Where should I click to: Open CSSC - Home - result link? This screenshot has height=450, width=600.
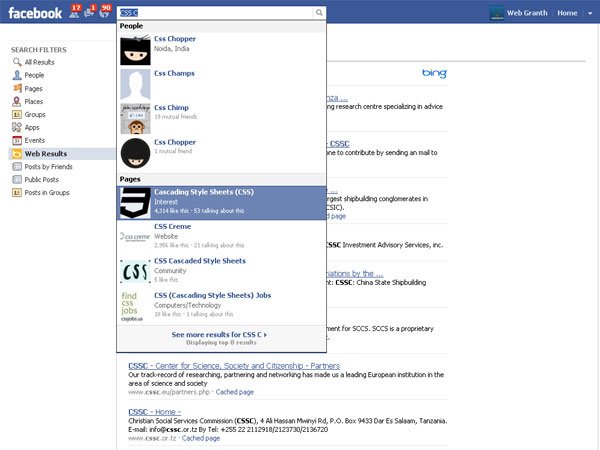tap(155, 412)
